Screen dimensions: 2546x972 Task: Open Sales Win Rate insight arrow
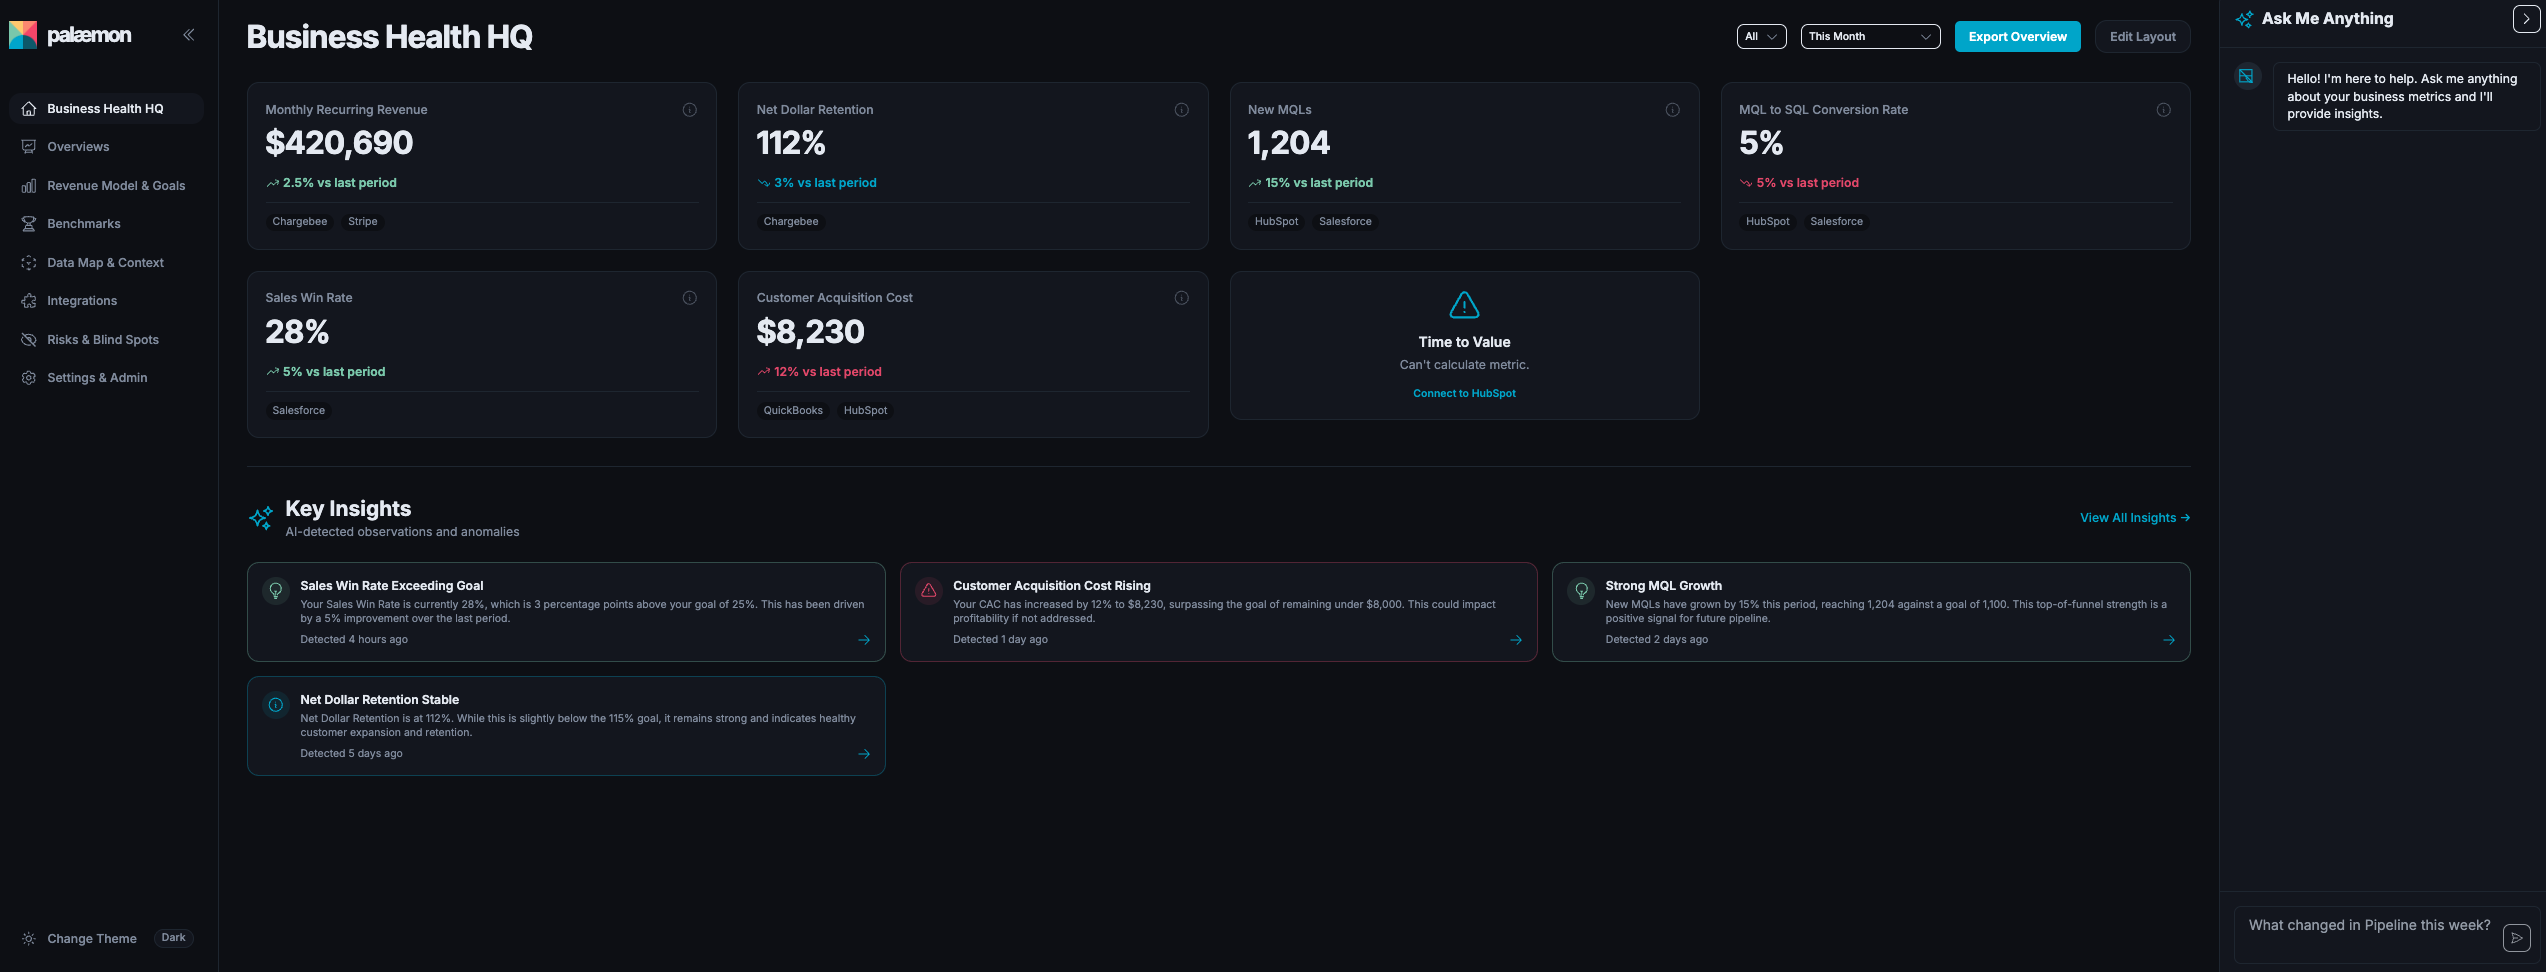coord(864,640)
